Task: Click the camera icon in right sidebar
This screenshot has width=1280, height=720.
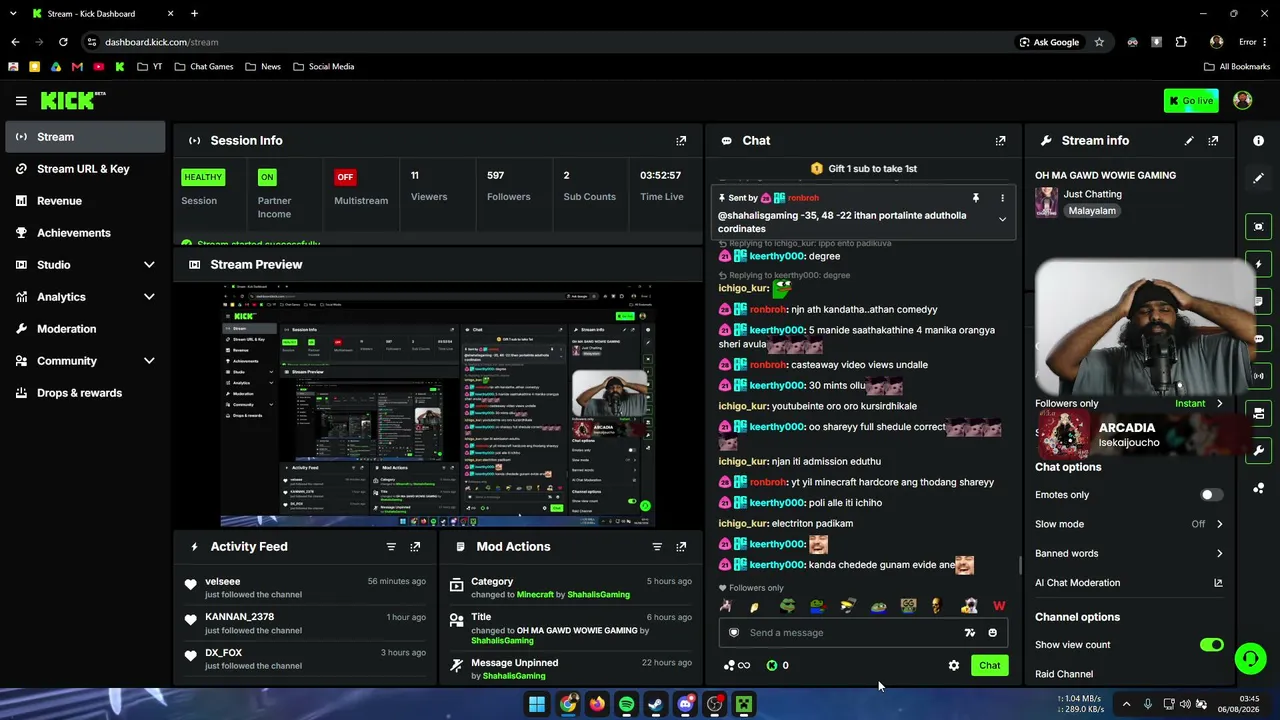Action: [x=1259, y=413]
